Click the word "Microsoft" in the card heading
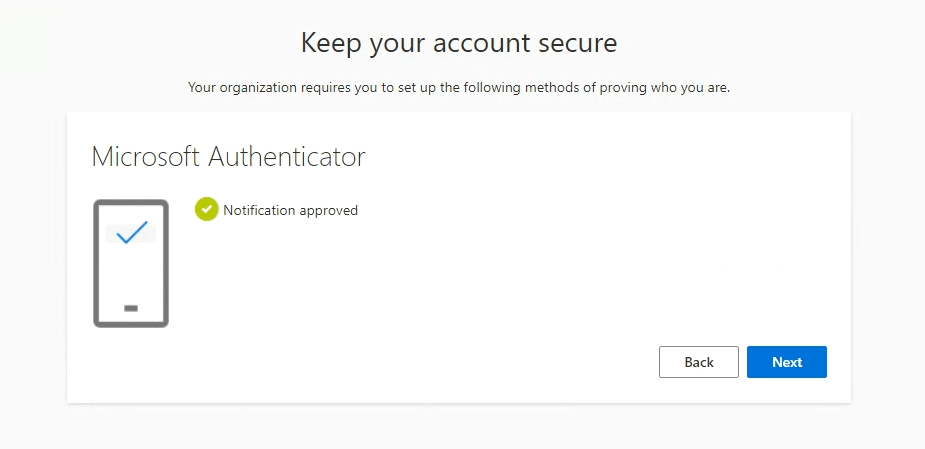This screenshot has width=925, height=449. (x=144, y=157)
